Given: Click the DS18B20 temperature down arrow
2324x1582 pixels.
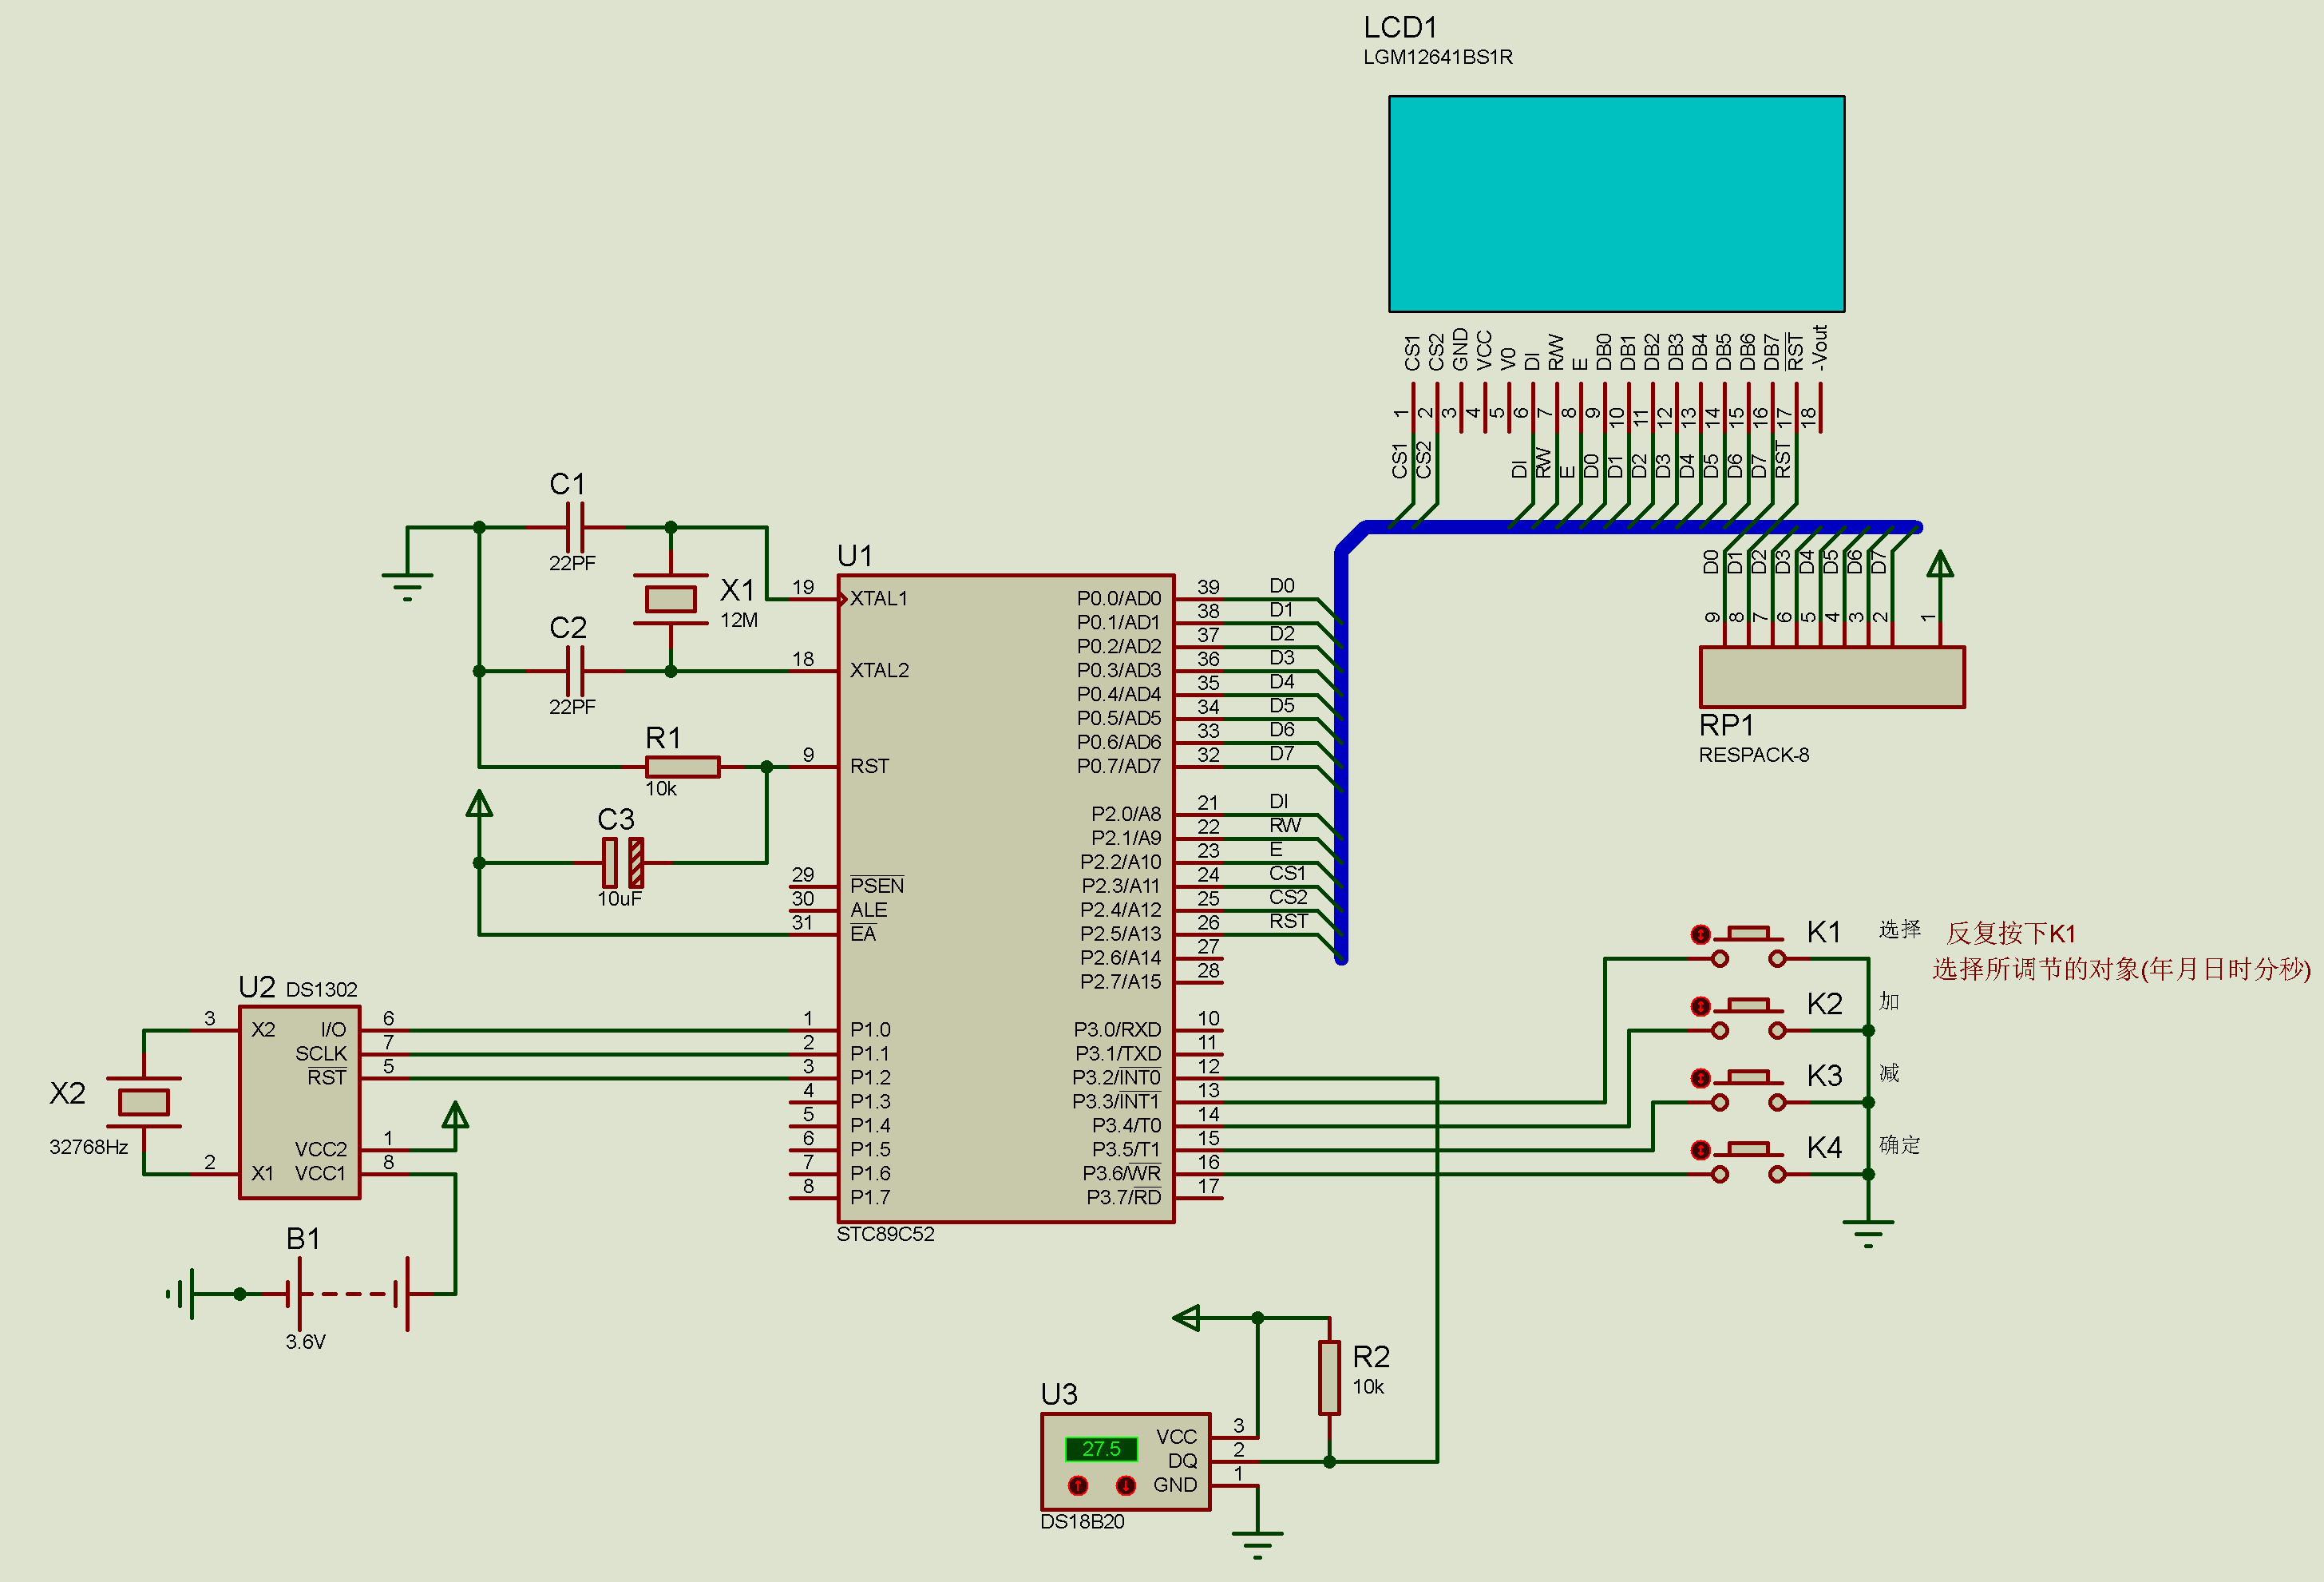Looking at the screenshot, I should pyautogui.click(x=1126, y=1485).
